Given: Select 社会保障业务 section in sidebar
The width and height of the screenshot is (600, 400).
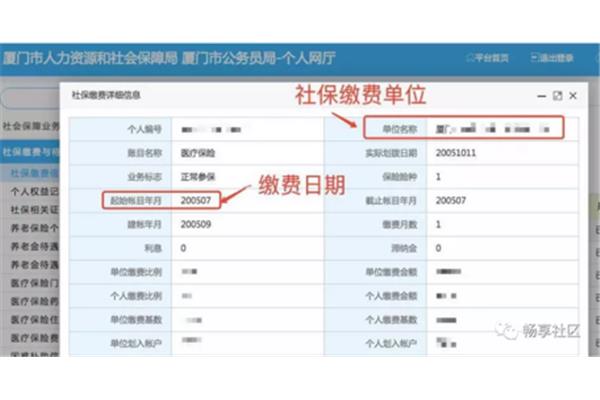Looking at the screenshot, I should tap(31, 126).
